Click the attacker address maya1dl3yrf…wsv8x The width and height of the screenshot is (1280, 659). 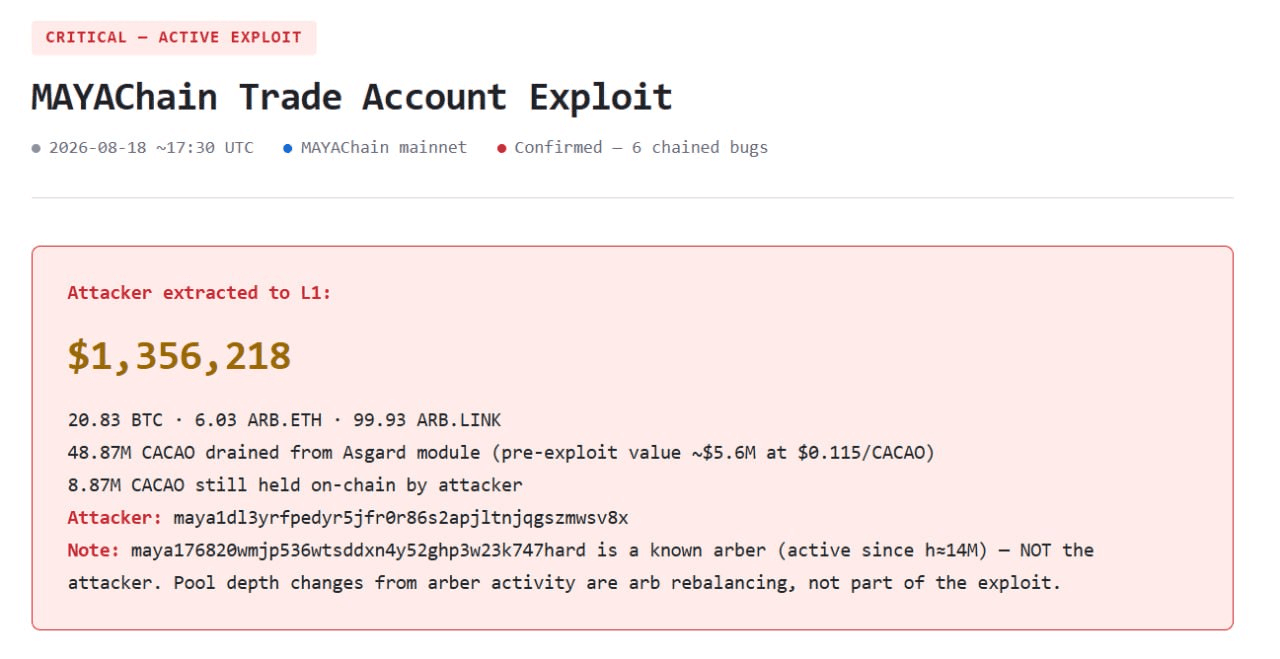401,518
